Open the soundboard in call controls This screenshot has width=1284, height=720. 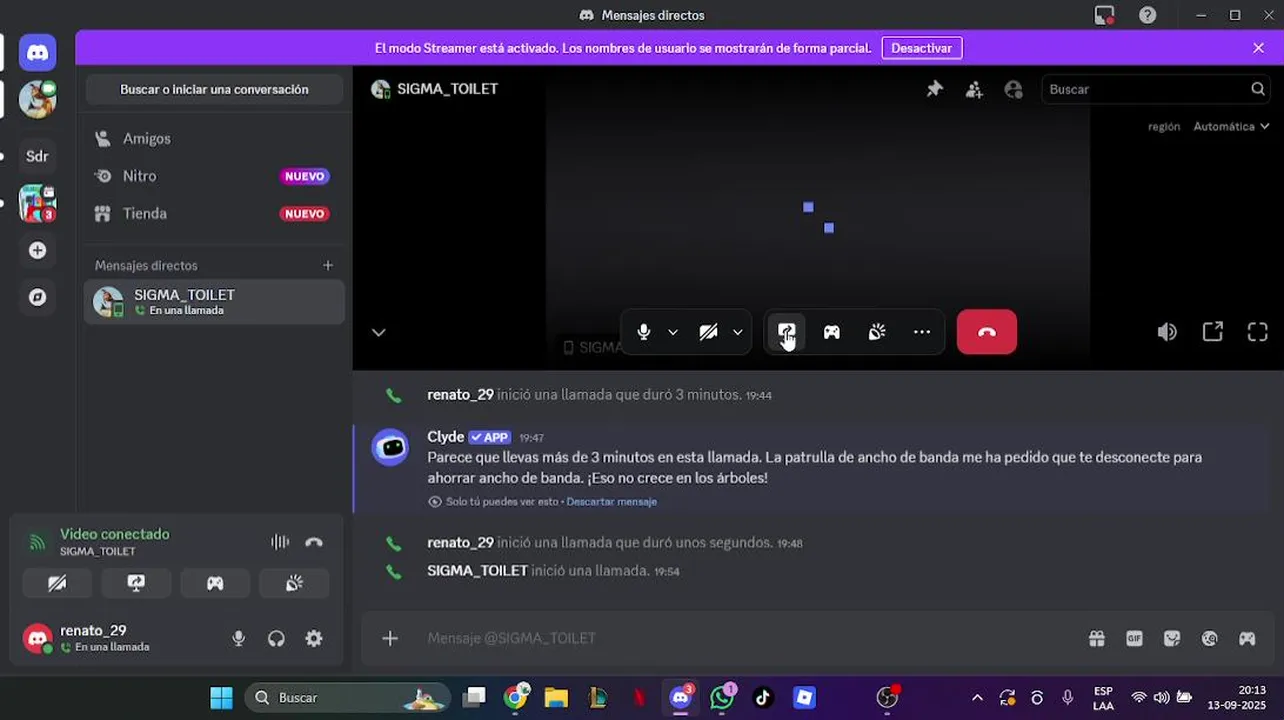[877, 332]
